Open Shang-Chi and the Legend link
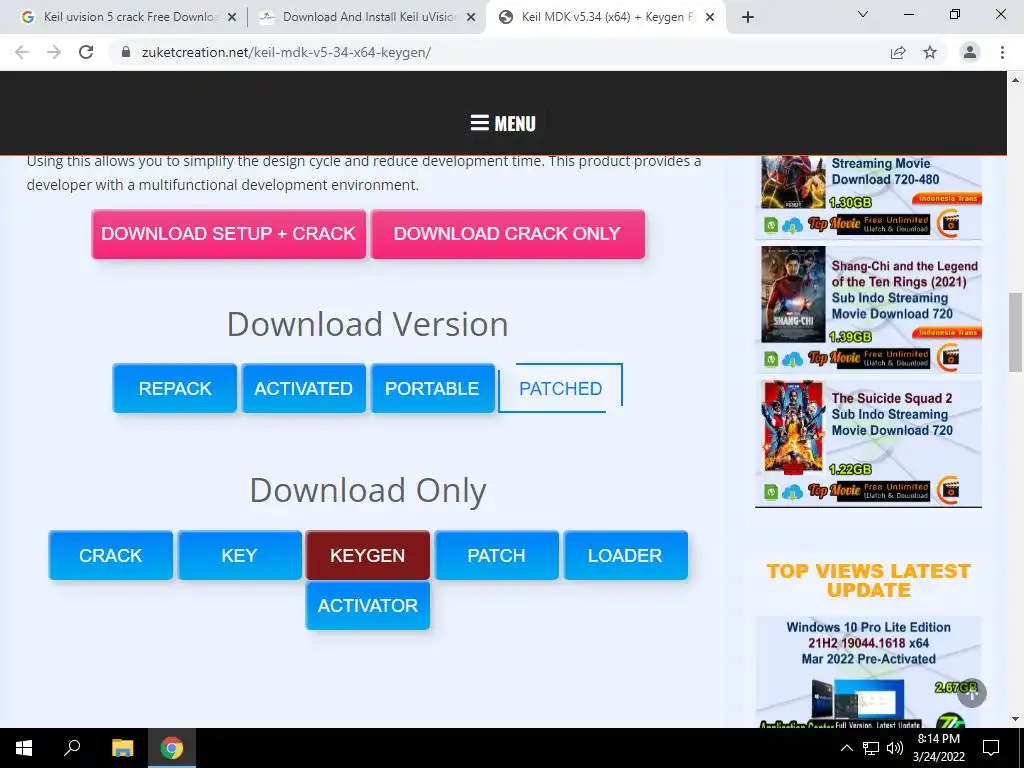This screenshot has height=768, width=1024. coord(904,290)
